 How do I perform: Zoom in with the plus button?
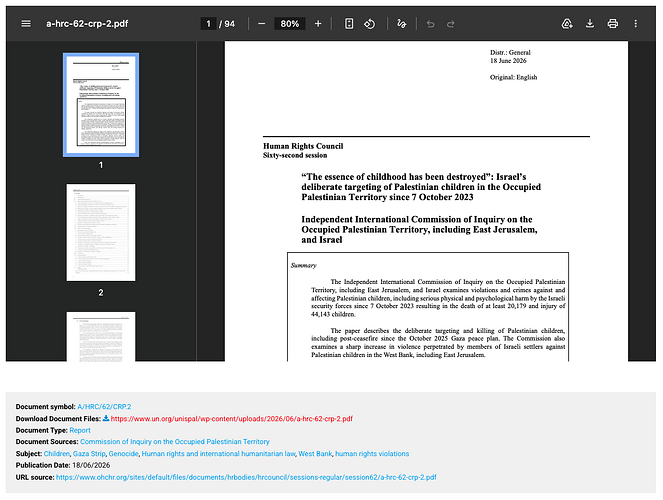318,24
